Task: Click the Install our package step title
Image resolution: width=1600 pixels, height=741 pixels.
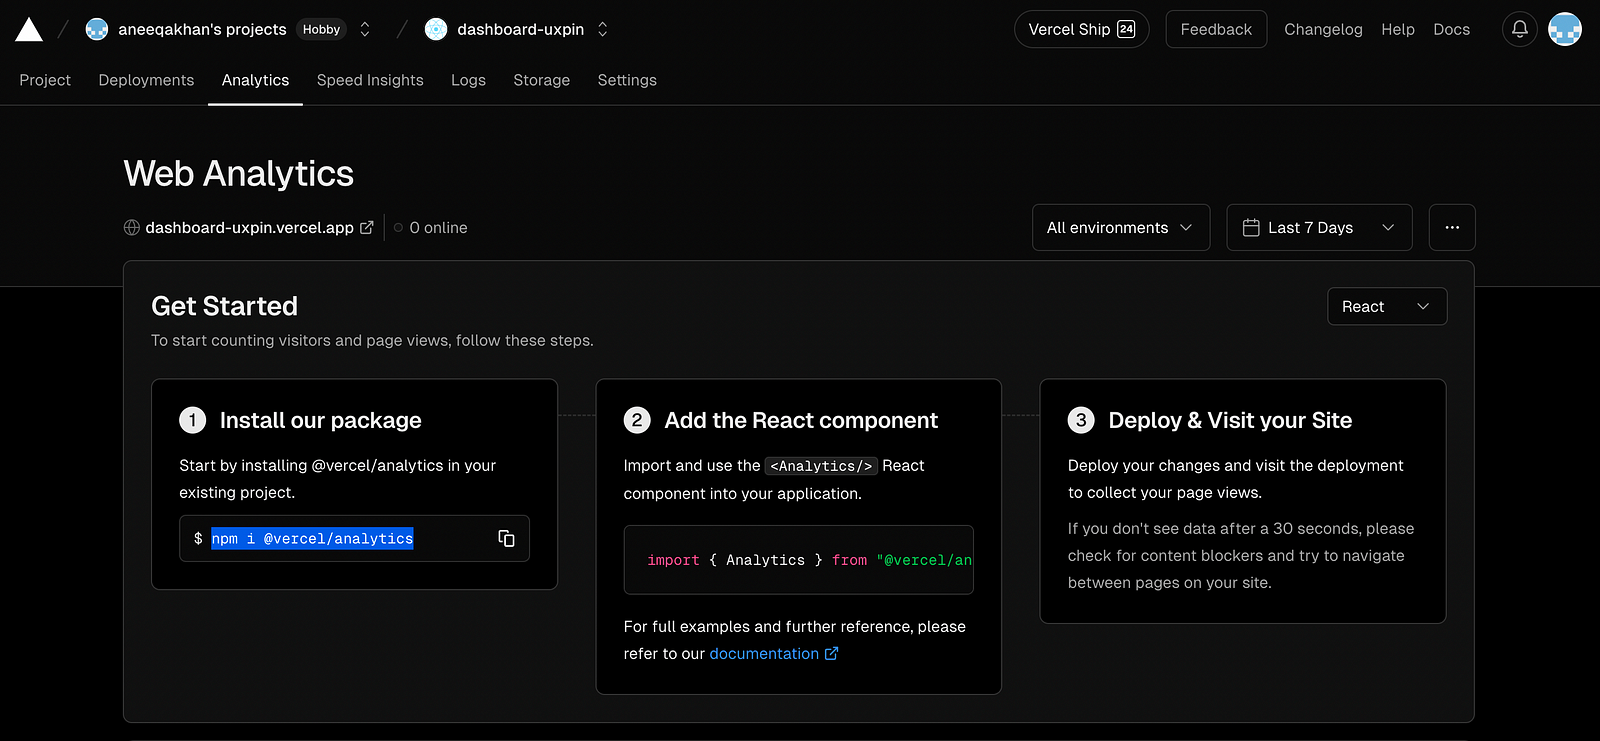Action: (320, 420)
